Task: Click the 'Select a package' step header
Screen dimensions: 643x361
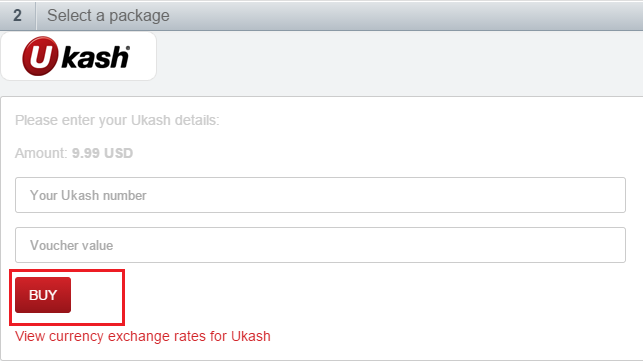Action: coord(108,16)
